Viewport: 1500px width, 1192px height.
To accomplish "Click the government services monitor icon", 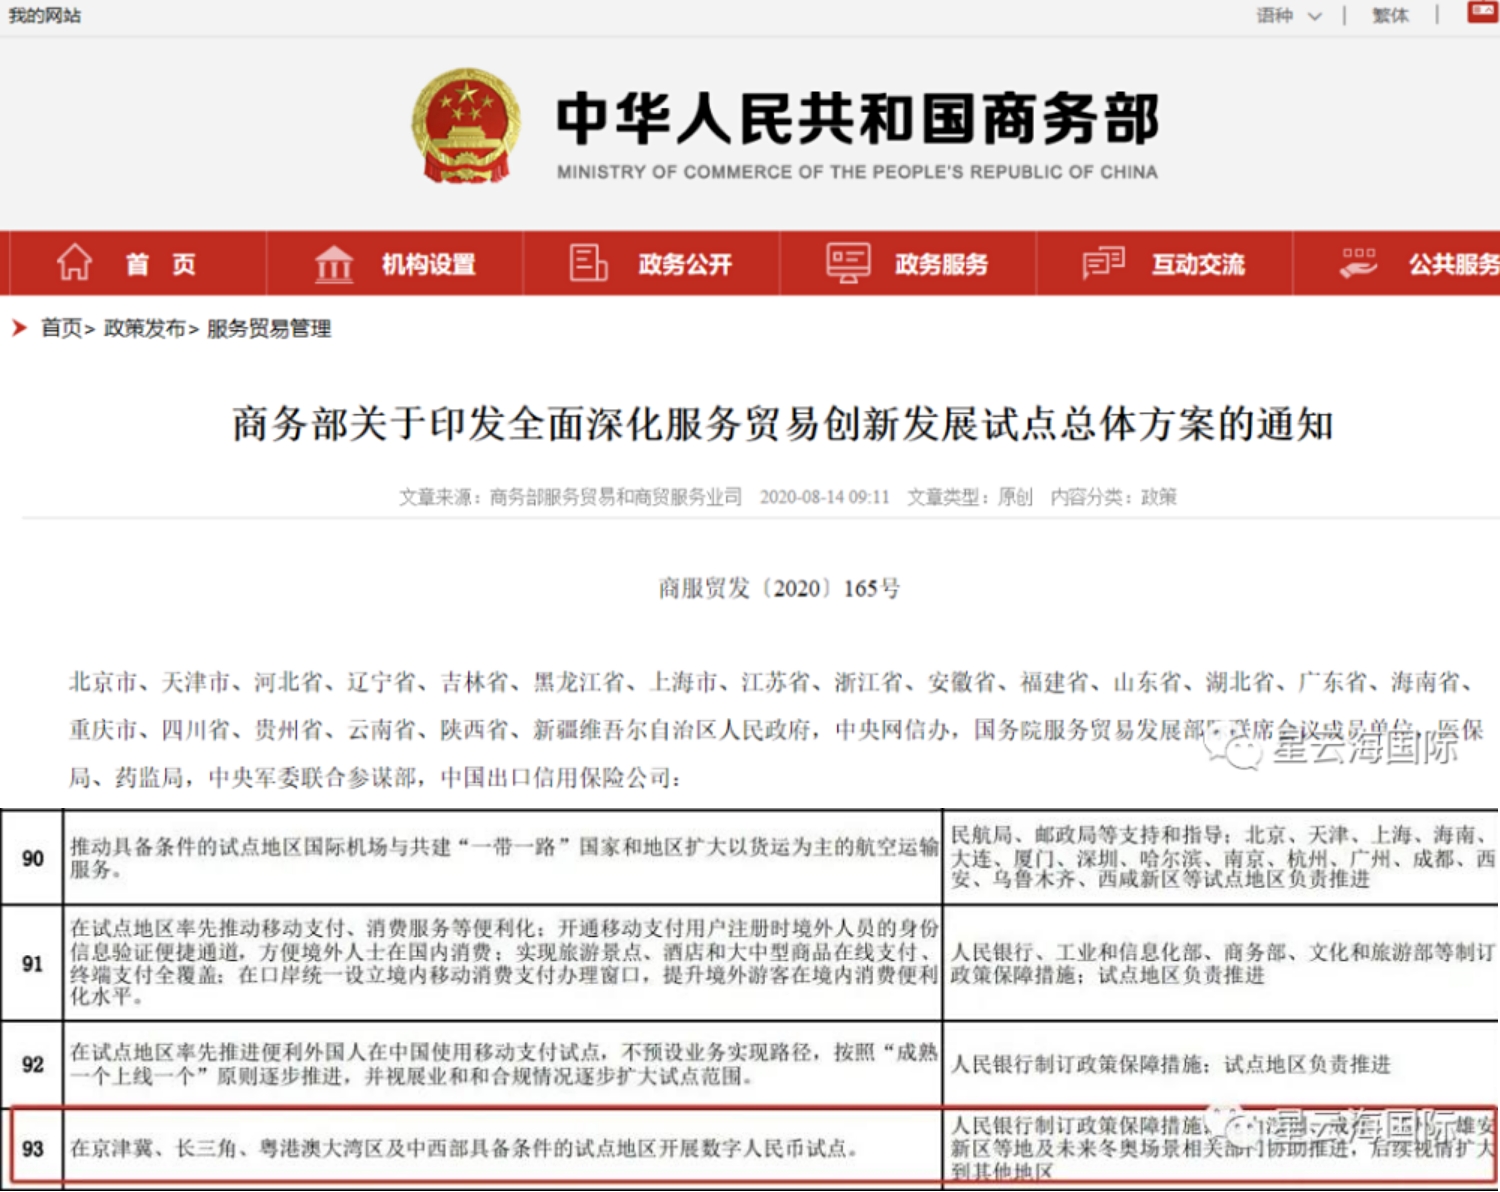I will coord(848,263).
